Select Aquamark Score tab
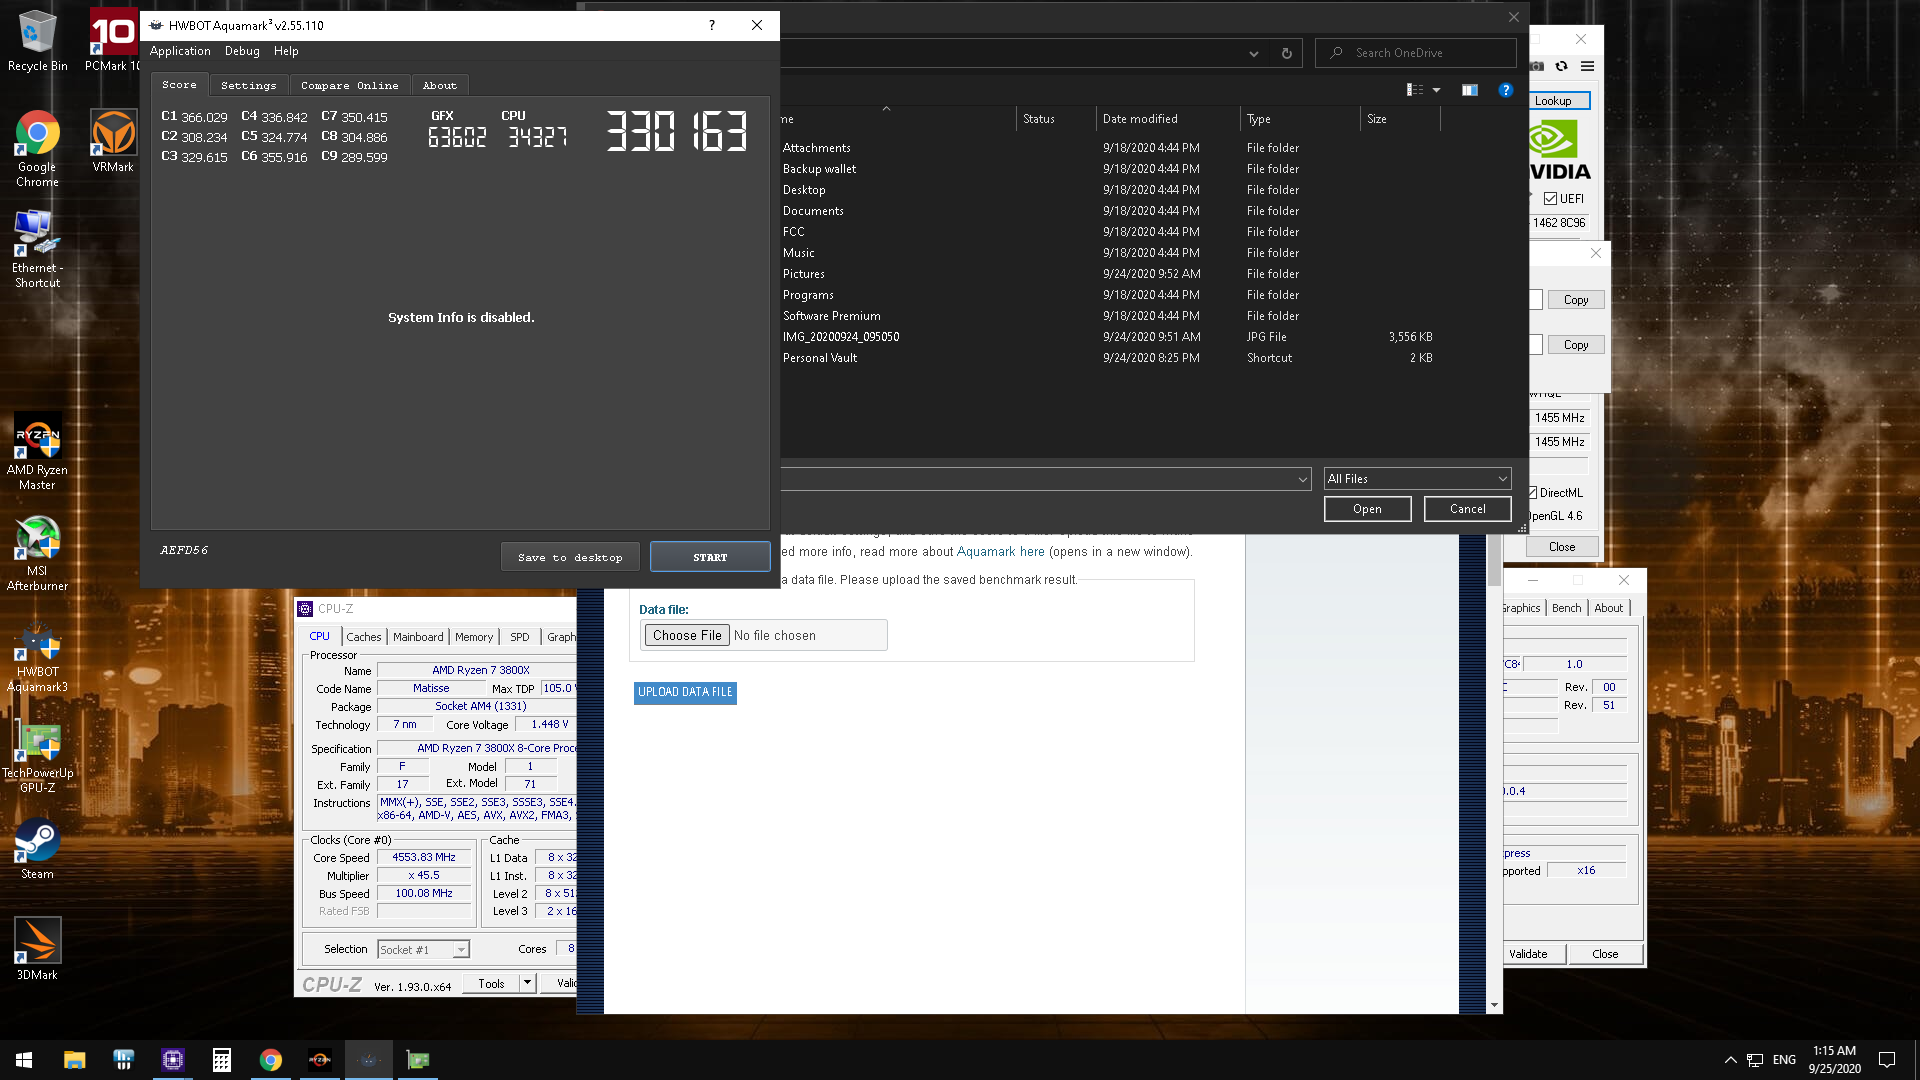Screen dimensions: 1920x1080 [180, 85]
